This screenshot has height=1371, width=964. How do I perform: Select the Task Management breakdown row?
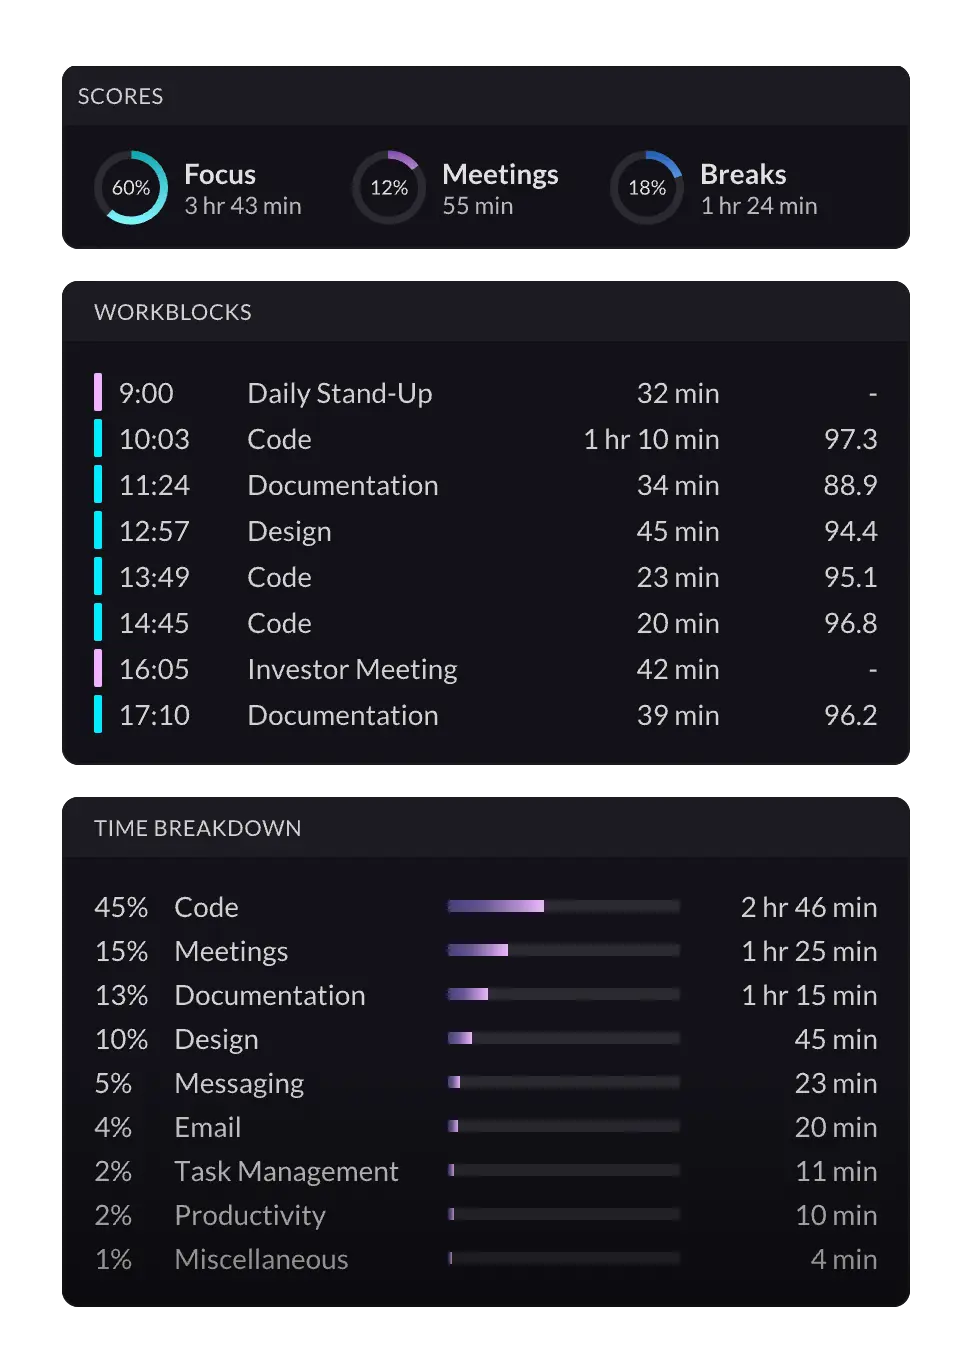tap(485, 1171)
